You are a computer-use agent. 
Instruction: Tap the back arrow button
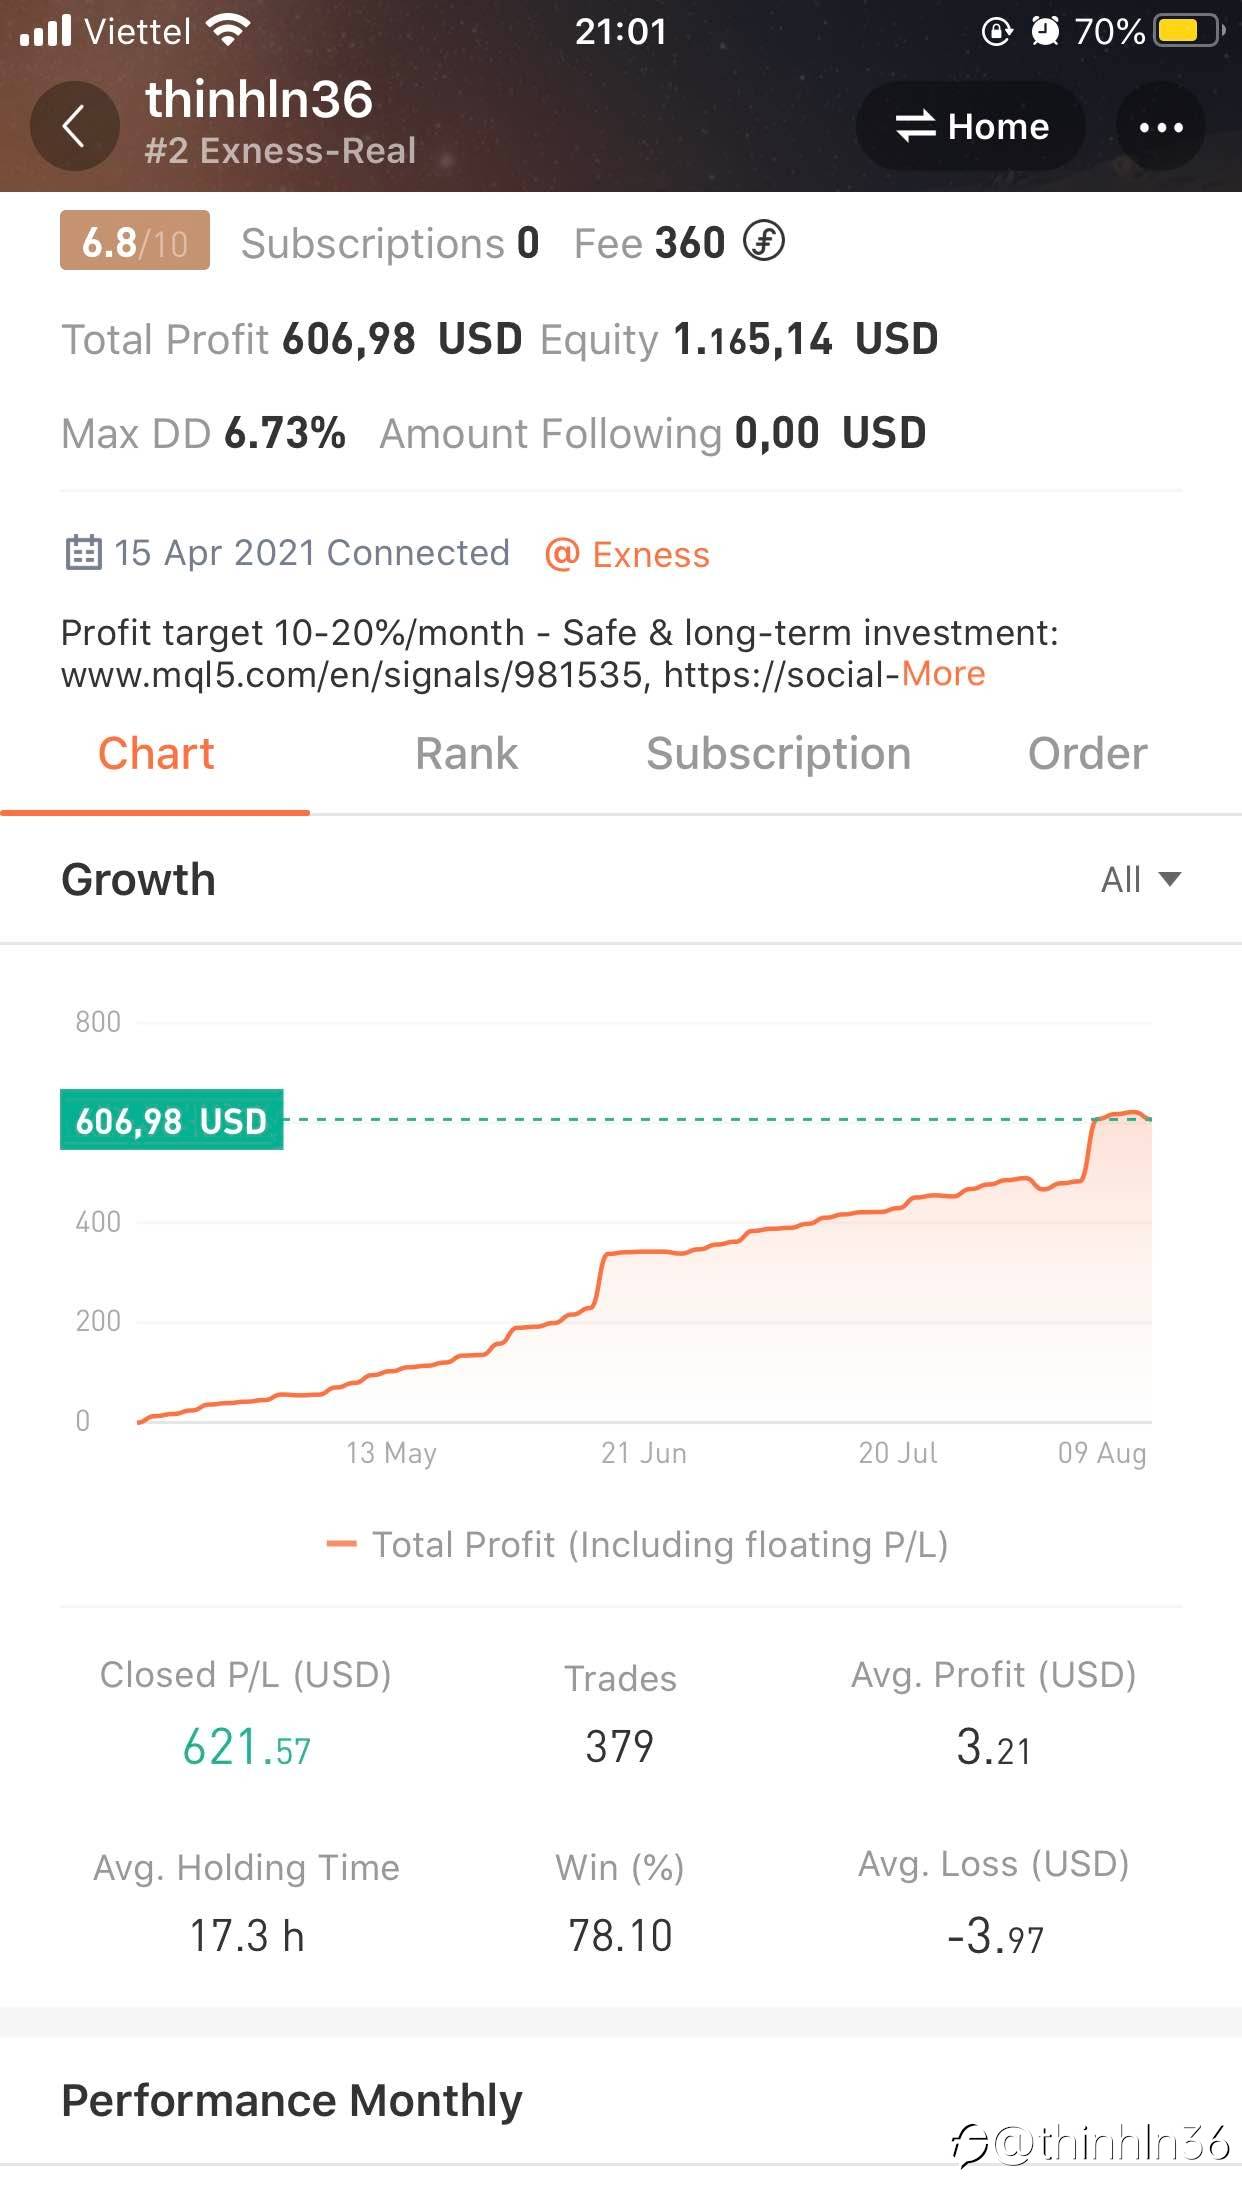point(74,127)
